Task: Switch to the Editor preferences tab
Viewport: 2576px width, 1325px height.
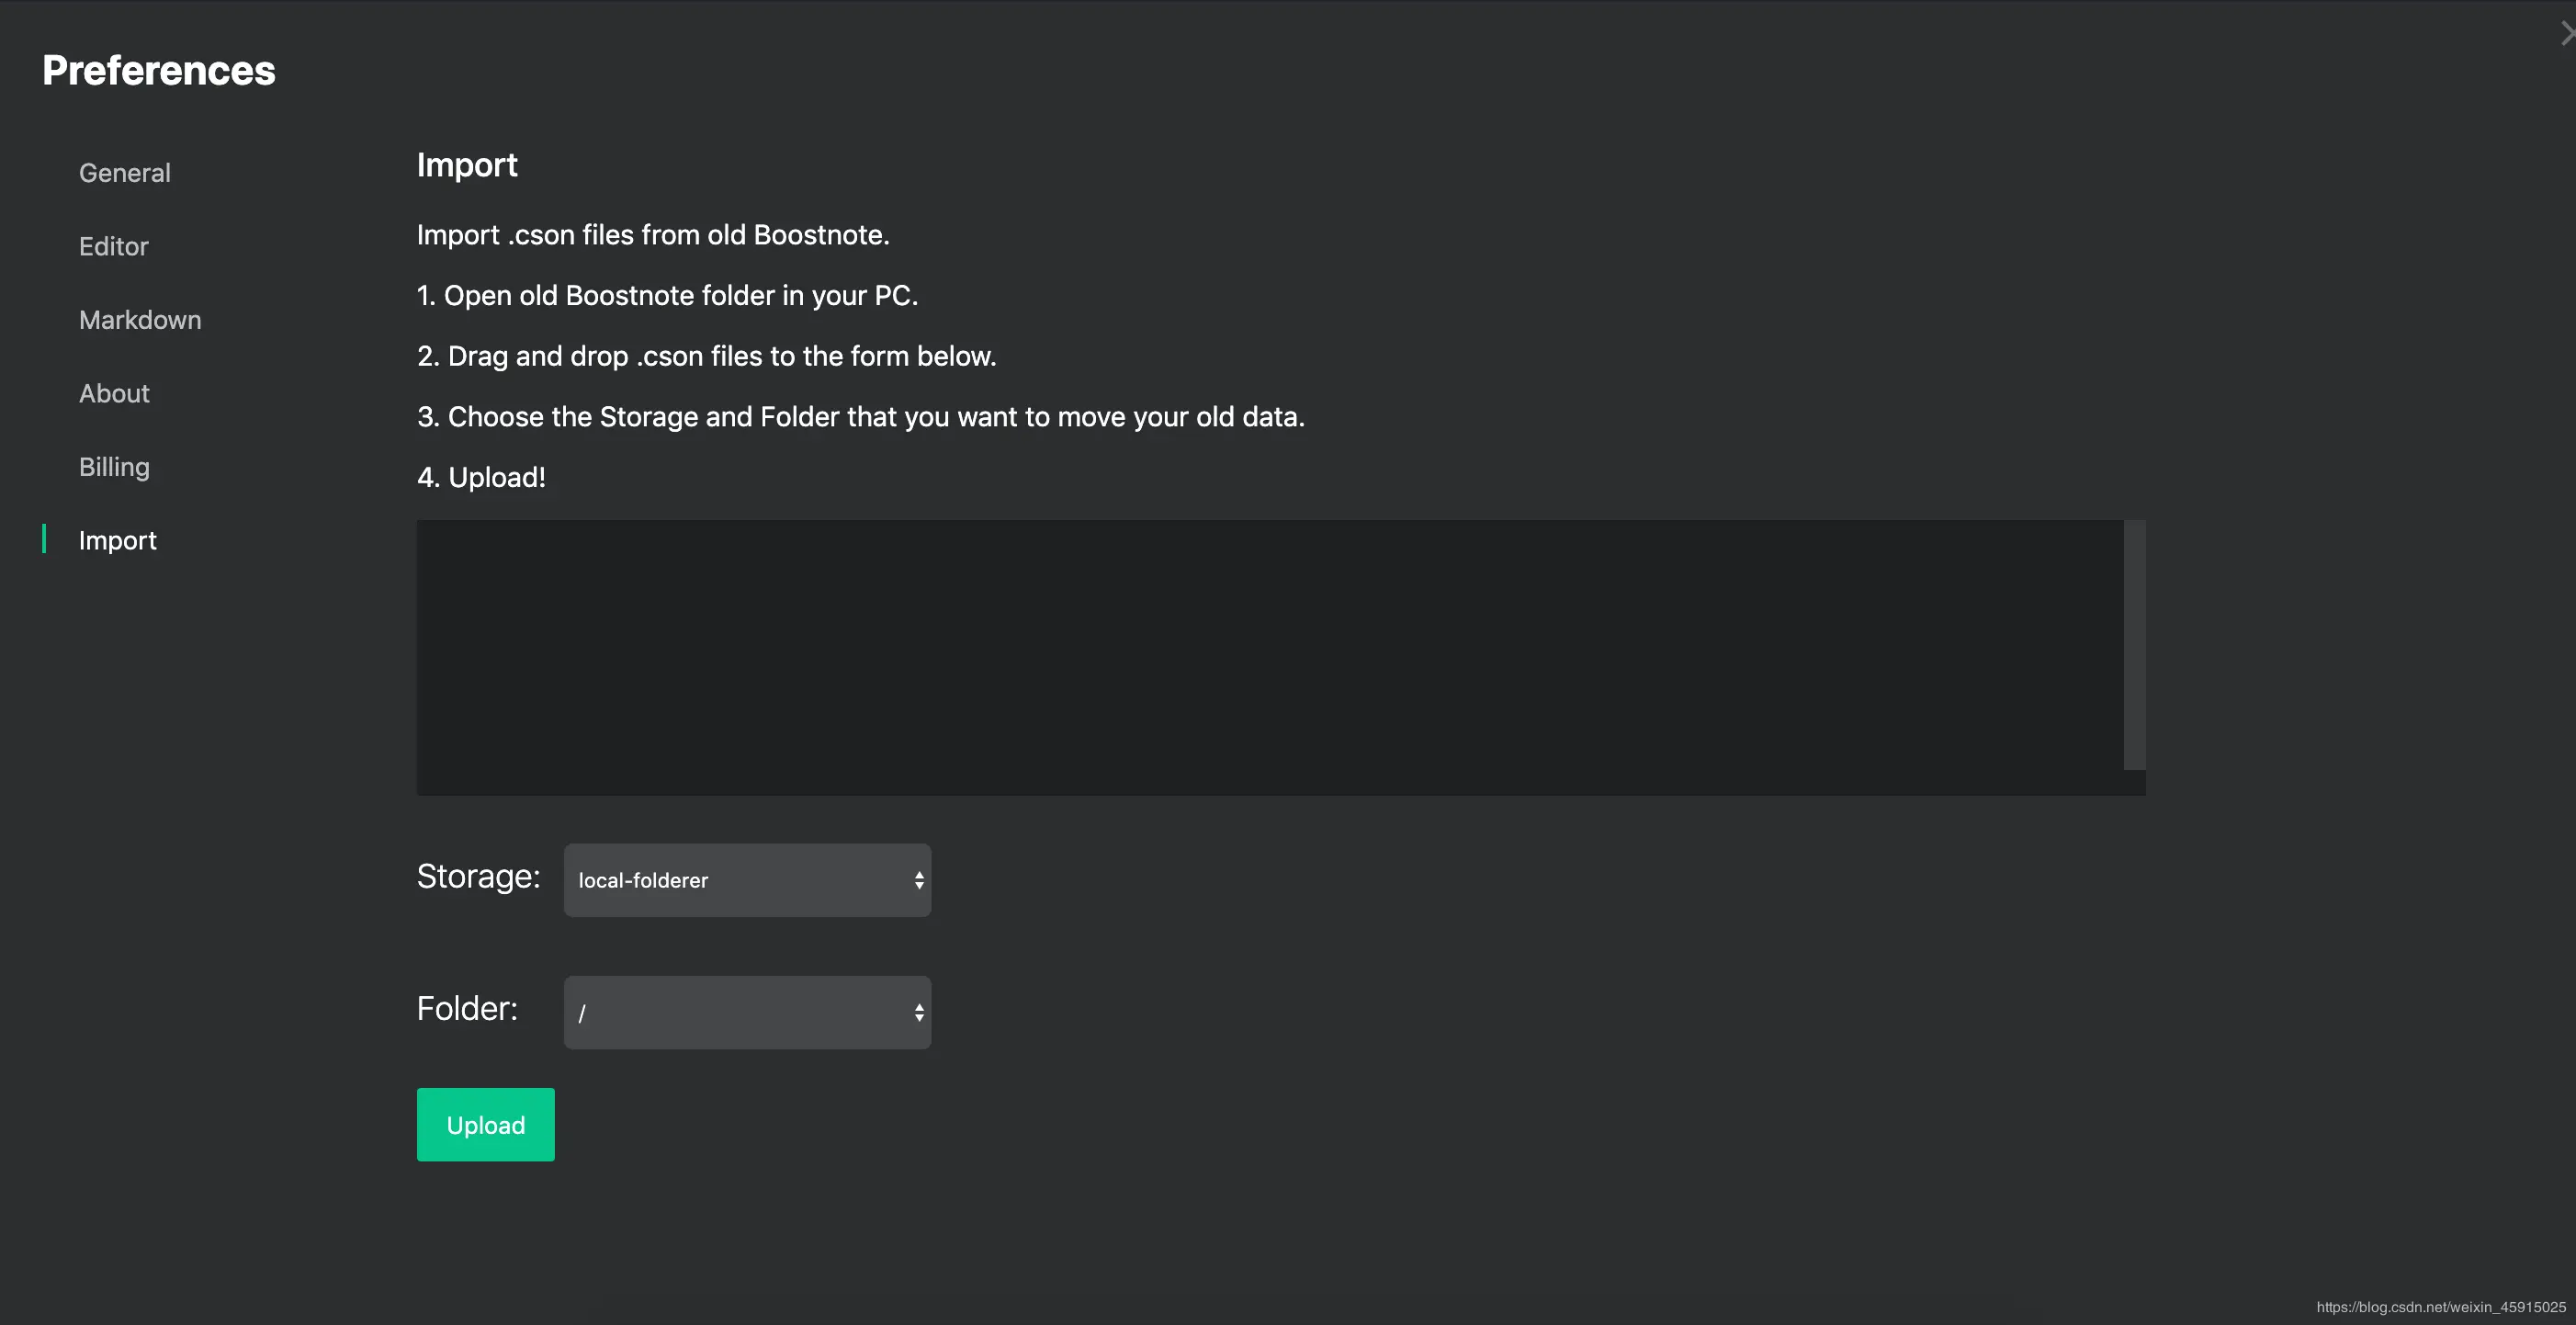Action: pyautogui.click(x=114, y=246)
